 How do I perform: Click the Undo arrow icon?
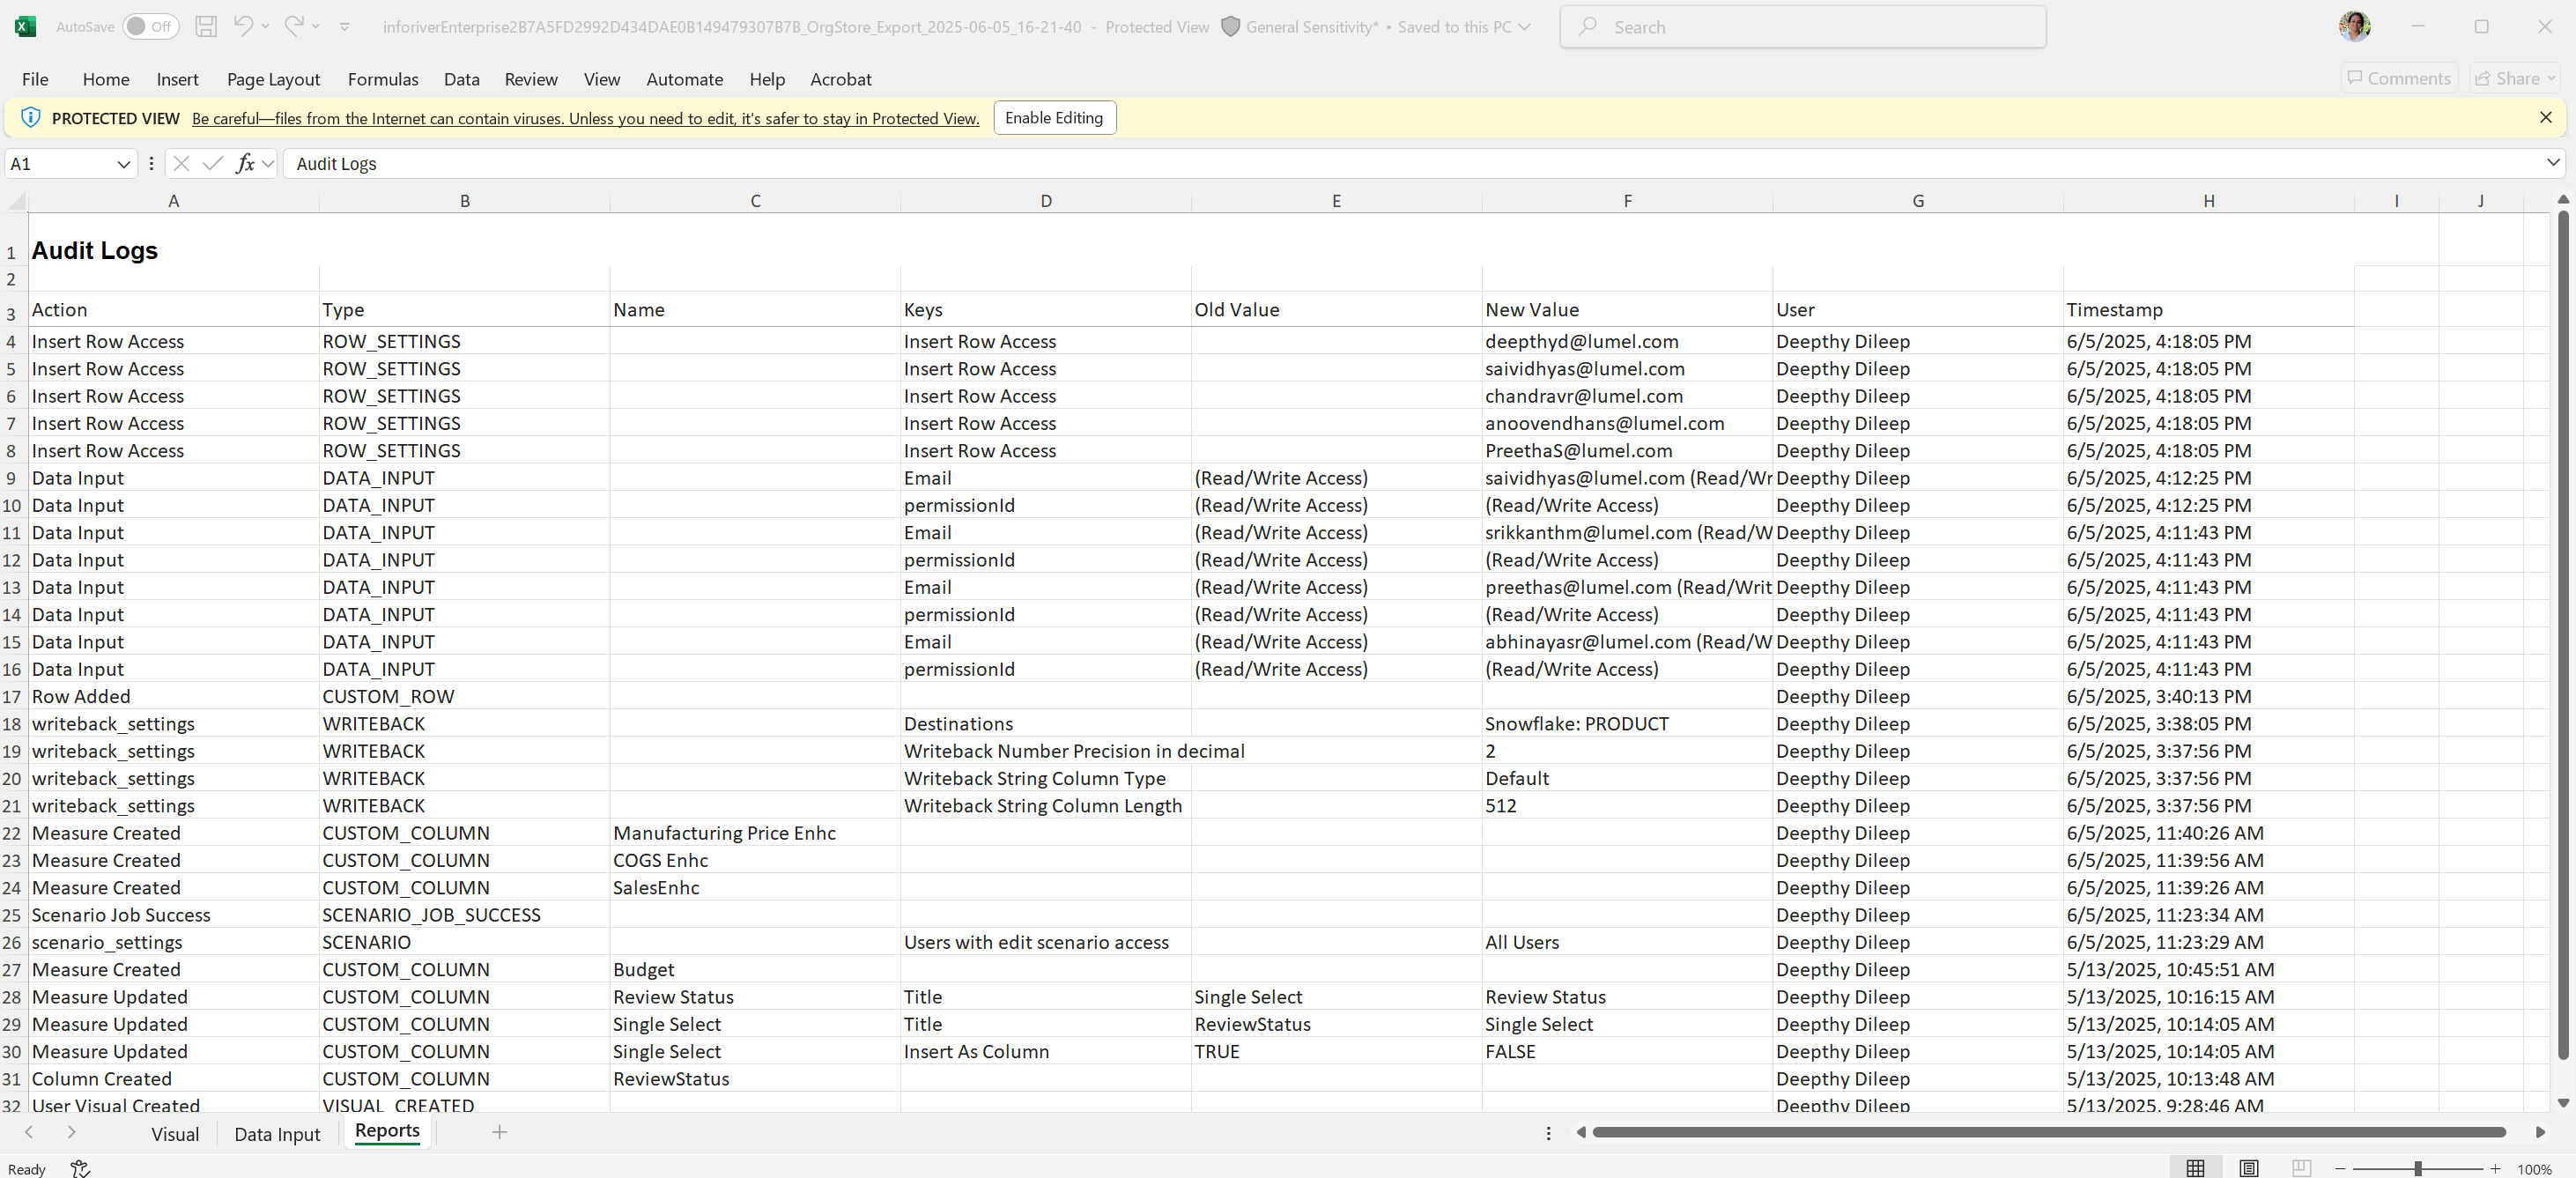[243, 26]
